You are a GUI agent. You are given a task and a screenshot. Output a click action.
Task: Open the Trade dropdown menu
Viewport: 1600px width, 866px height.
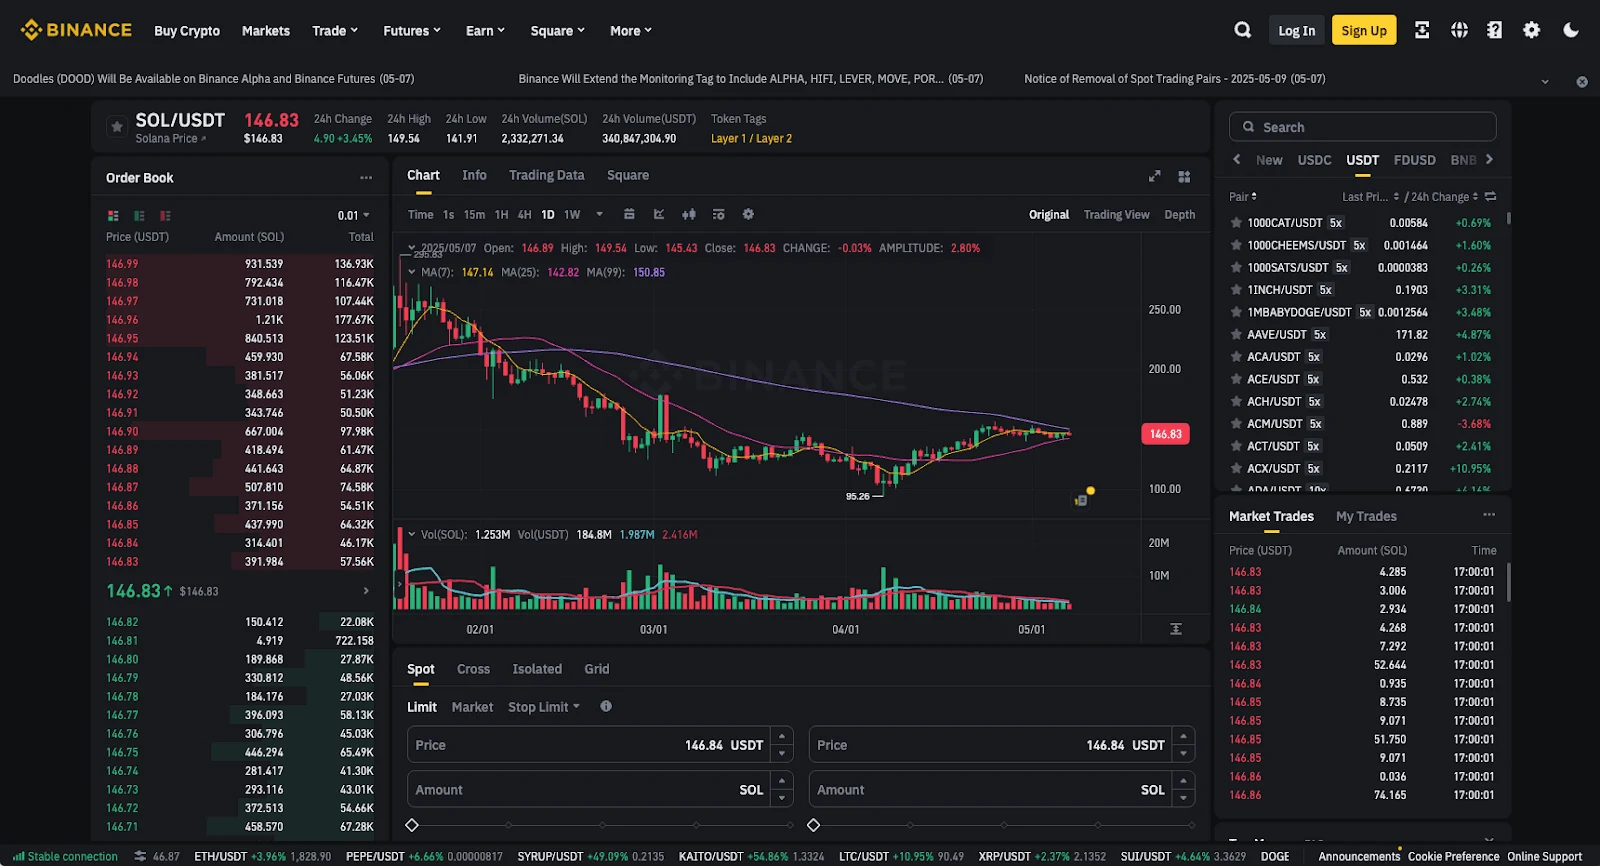[x=335, y=31]
